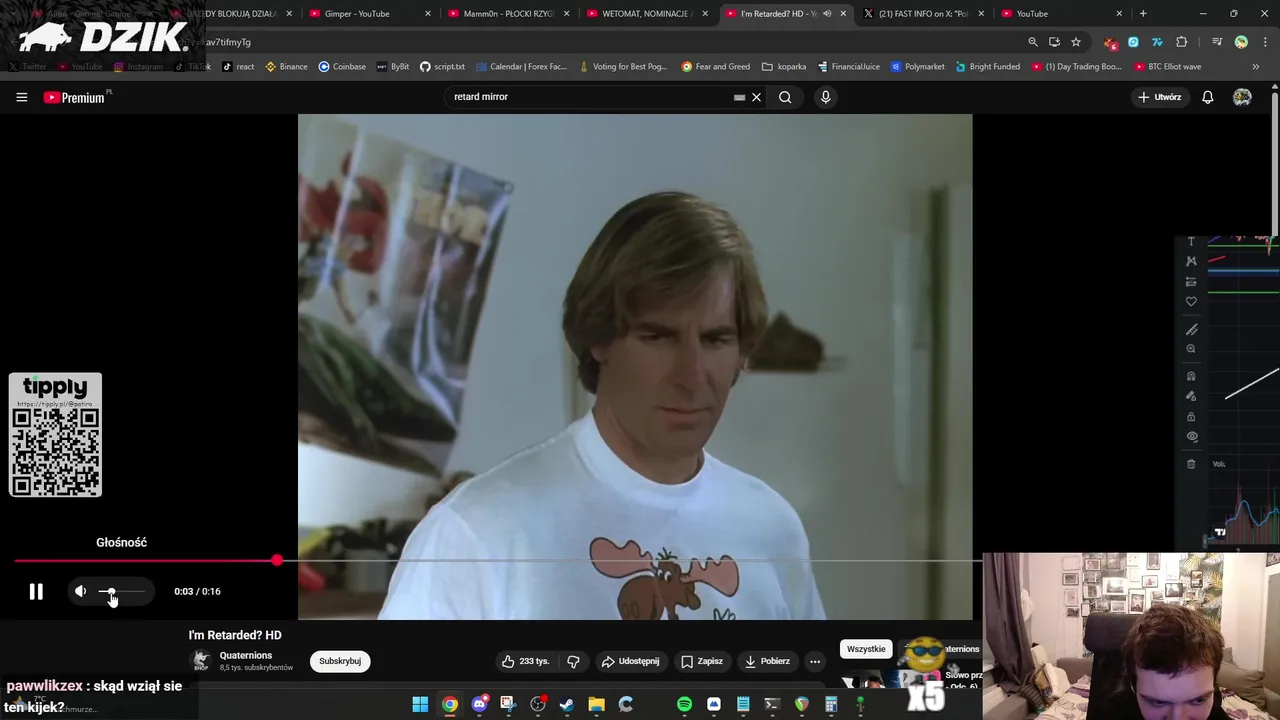Click the Udostępnij share button

click(630, 661)
